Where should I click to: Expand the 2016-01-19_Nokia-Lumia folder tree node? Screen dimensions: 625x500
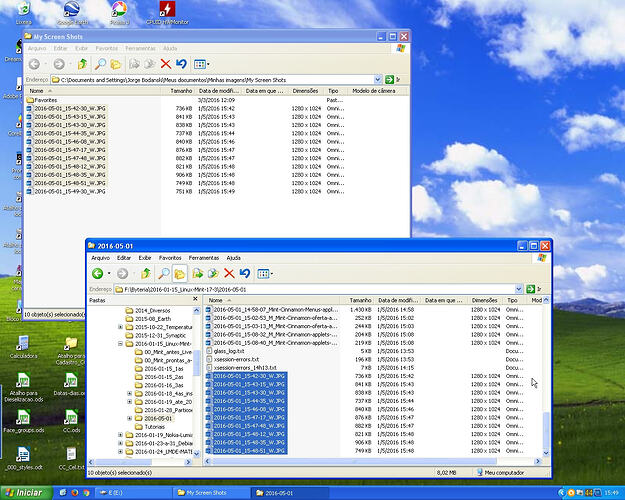tap(121, 435)
